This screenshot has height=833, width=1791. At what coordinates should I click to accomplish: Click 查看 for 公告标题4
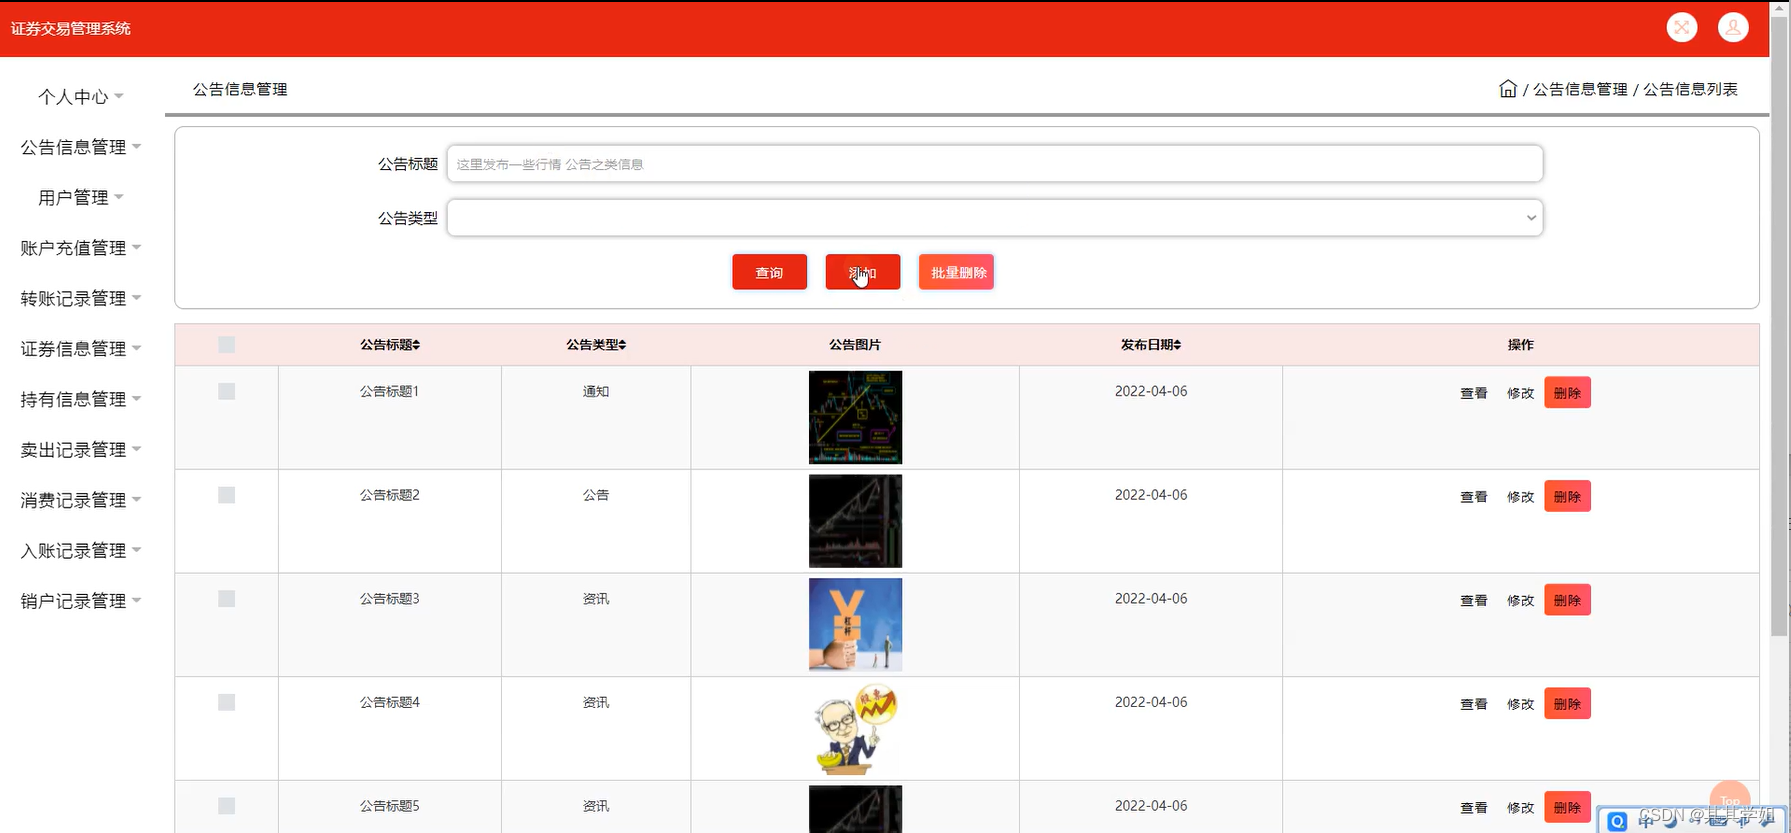1474,704
